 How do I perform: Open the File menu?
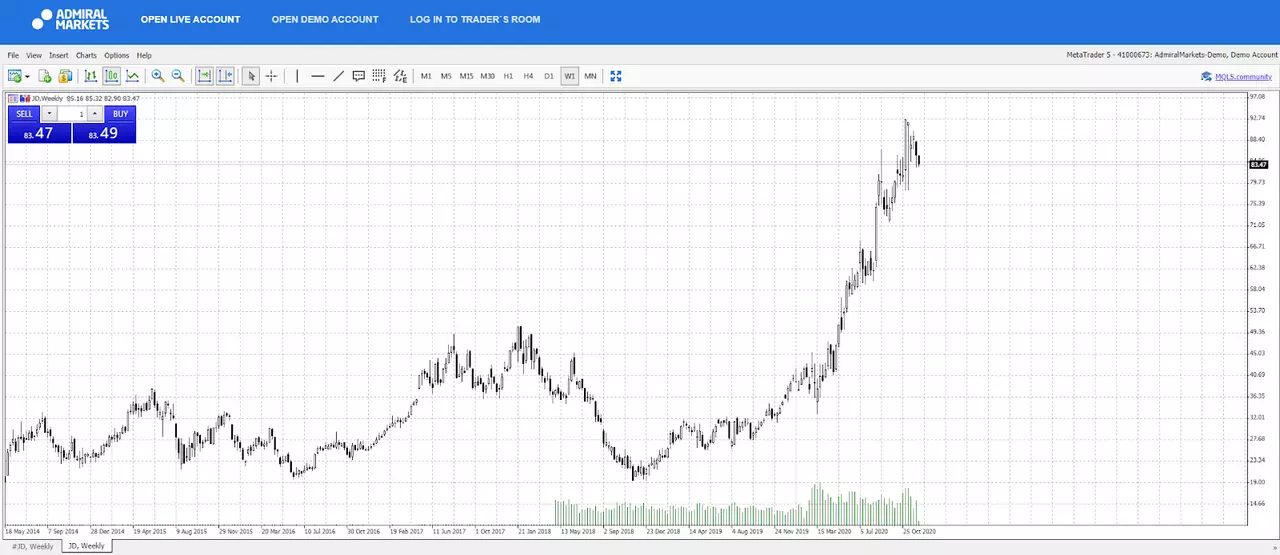tap(13, 55)
